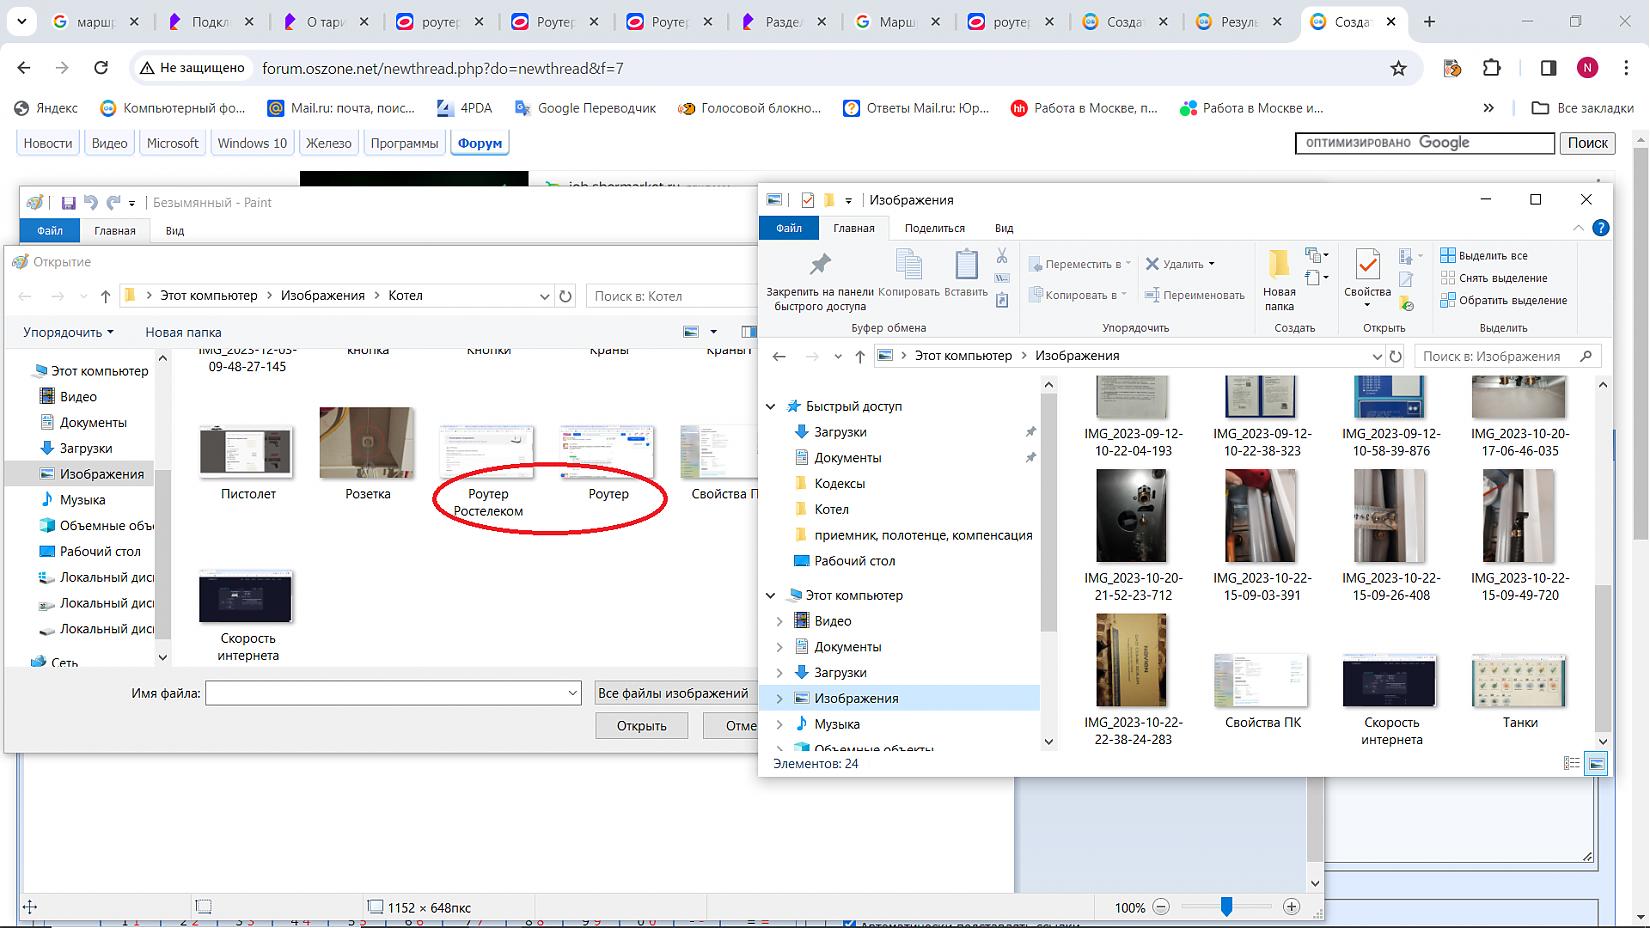Open the Вид tab in Paint

[175, 231]
